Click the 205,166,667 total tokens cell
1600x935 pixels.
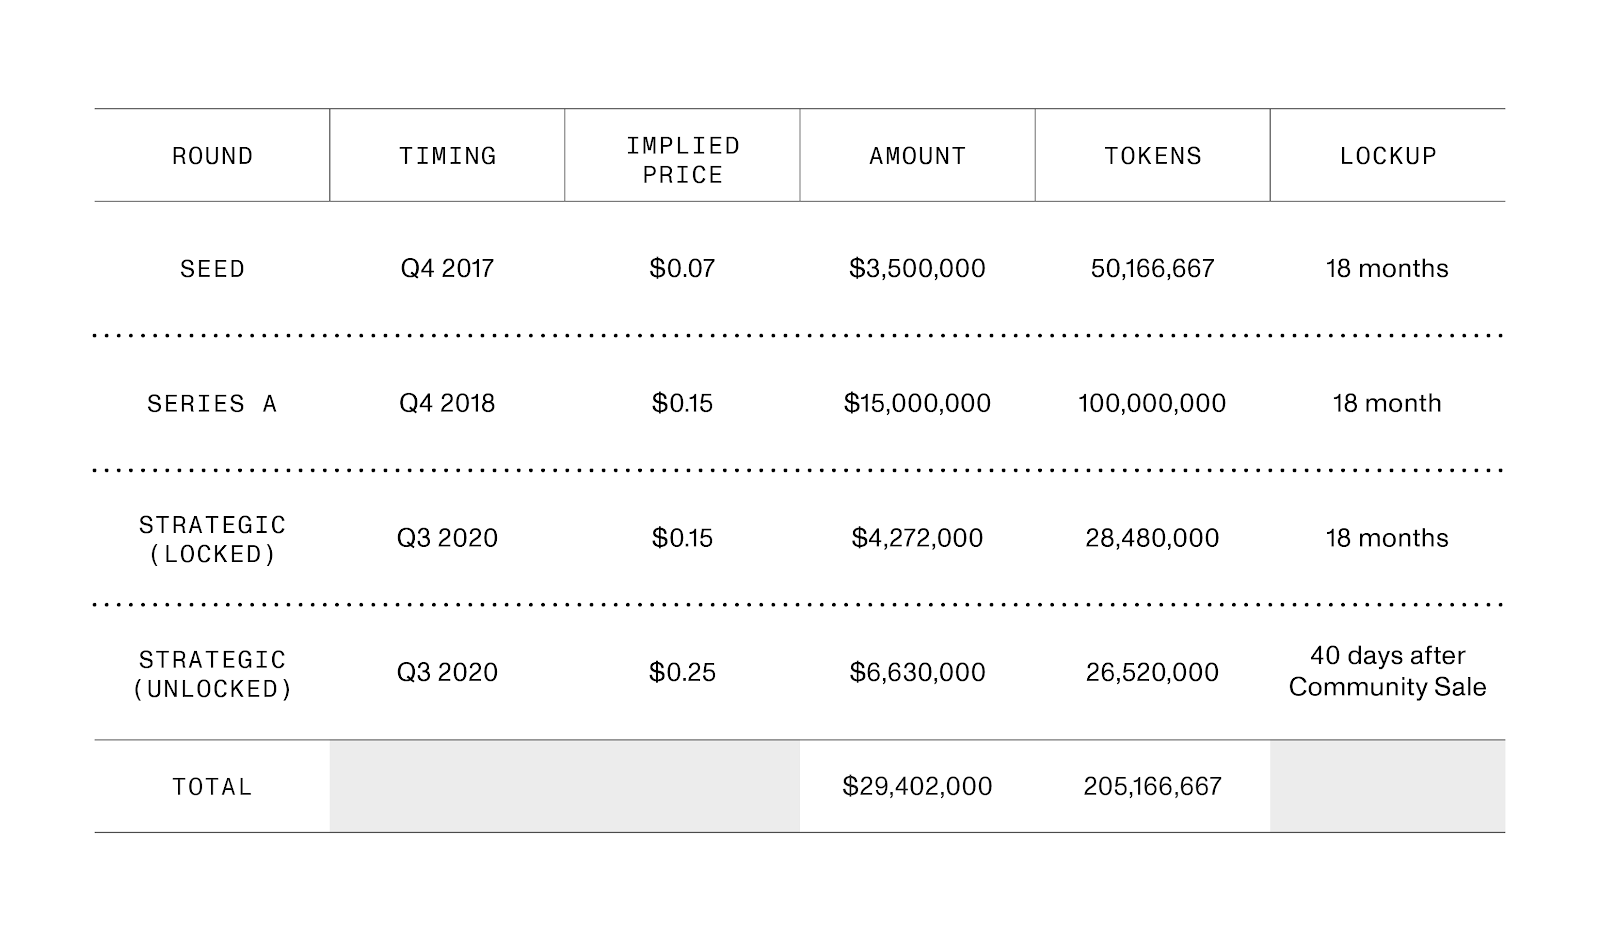click(x=1152, y=786)
